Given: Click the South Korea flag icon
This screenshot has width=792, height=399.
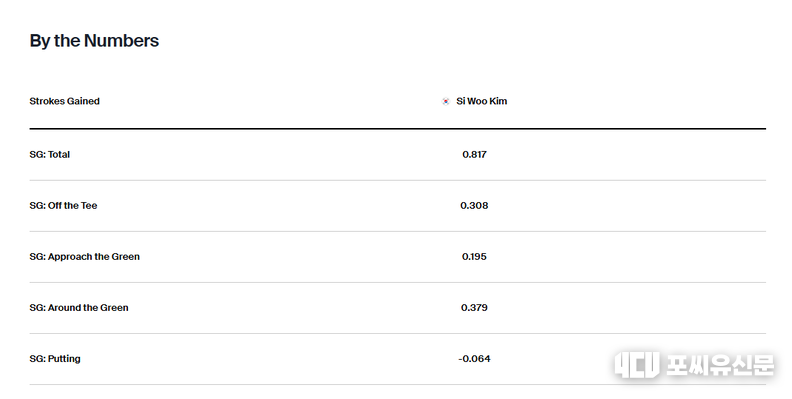Looking at the screenshot, I should [x=446, y=102].
